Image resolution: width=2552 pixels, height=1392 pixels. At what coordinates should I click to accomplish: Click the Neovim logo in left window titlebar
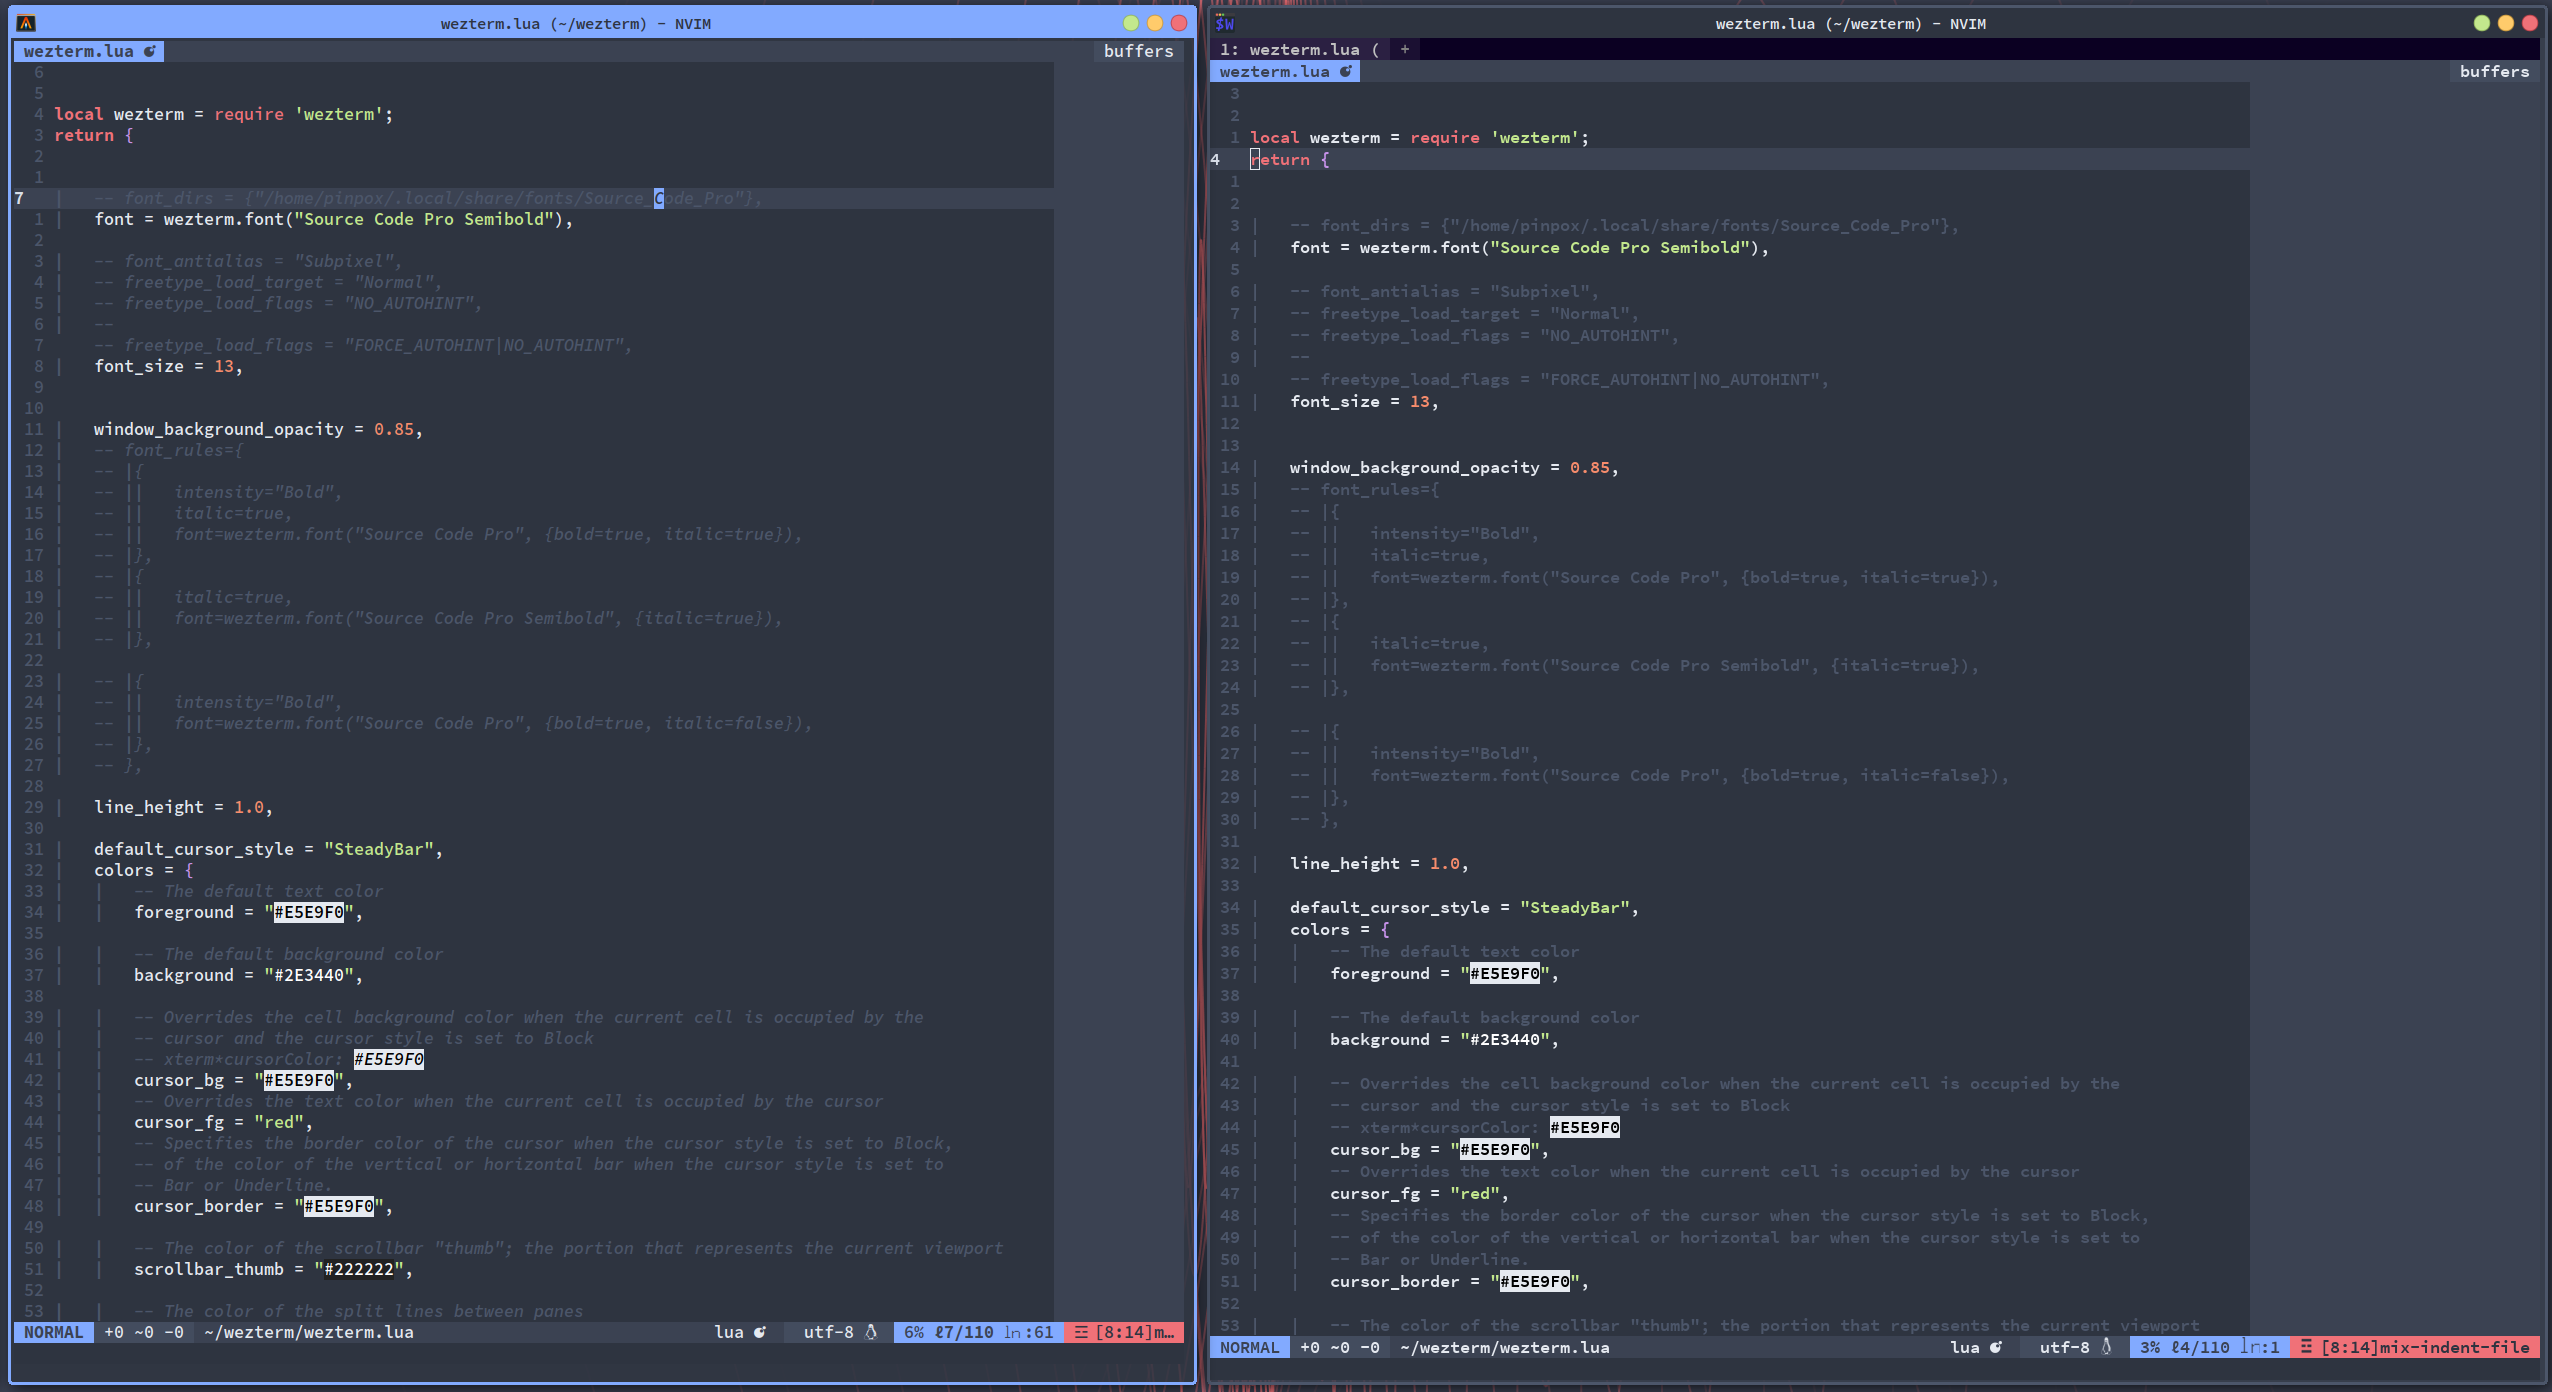(24, 22)
